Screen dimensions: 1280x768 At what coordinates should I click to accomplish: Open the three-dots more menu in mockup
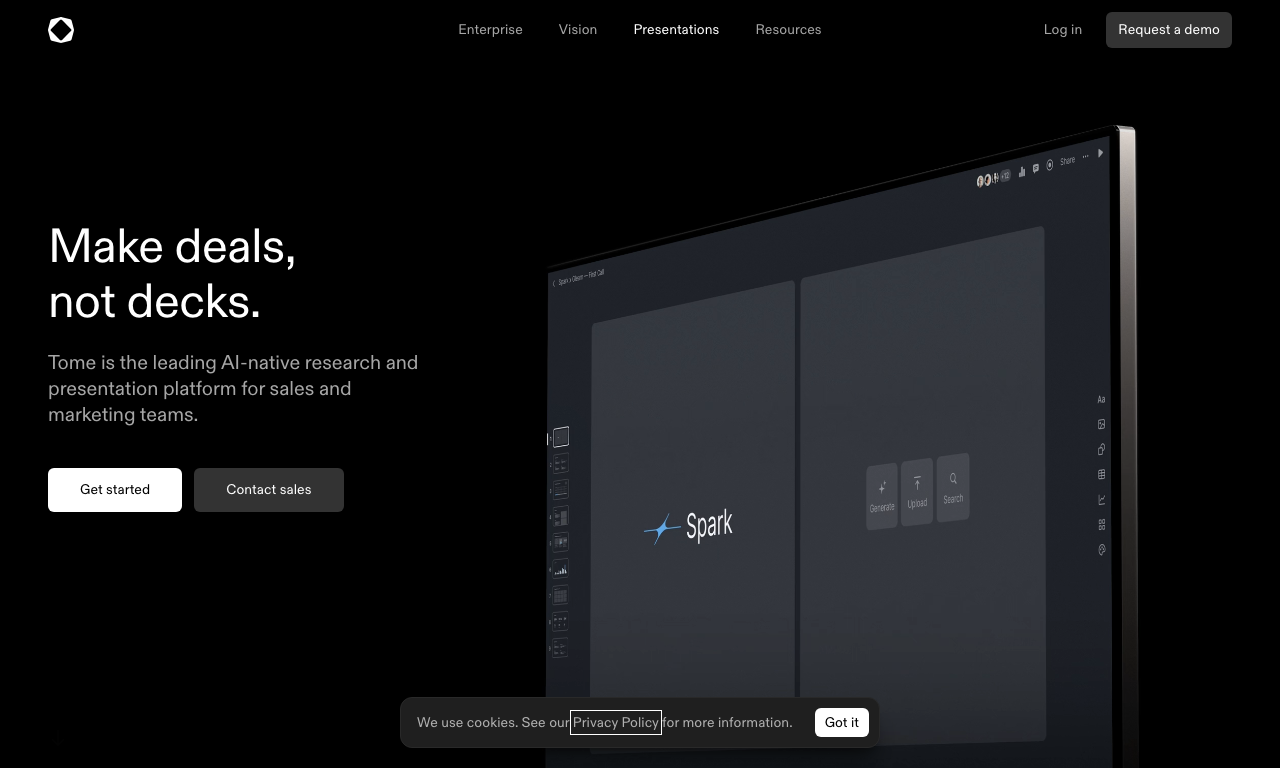click(x=1086, y=157)
